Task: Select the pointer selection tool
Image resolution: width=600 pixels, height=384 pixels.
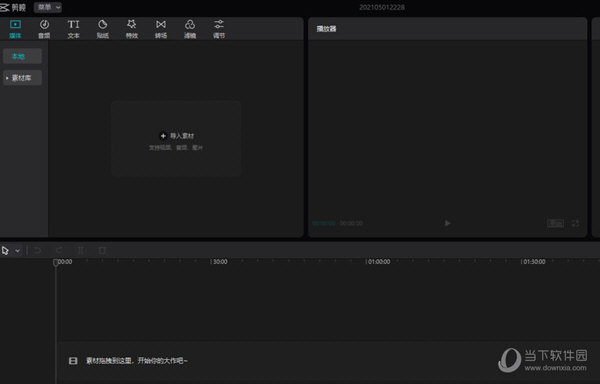Action: 5,251
